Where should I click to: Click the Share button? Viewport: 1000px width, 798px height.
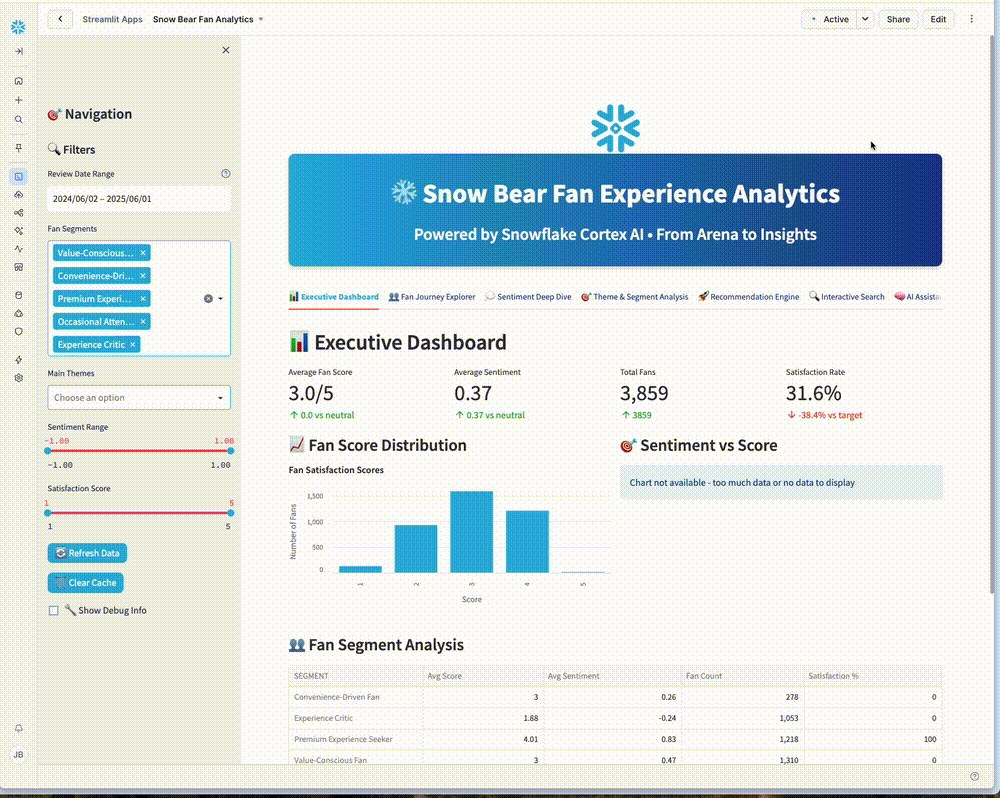(897, 19)
